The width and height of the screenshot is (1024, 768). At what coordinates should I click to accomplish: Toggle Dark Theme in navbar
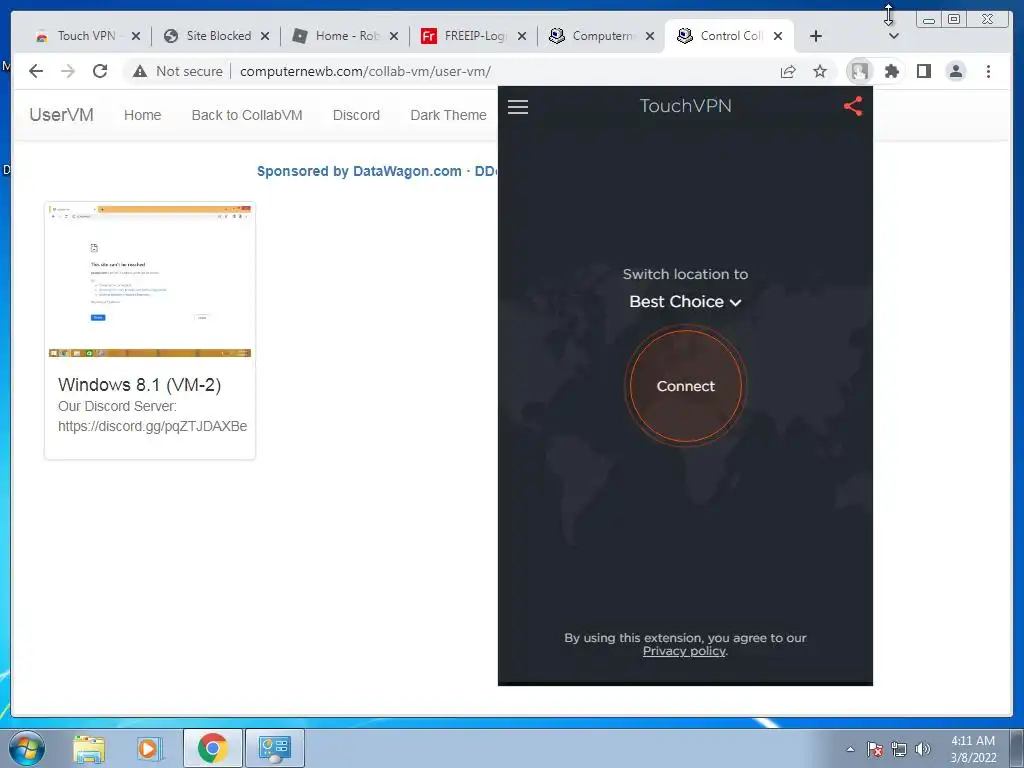pyautogui.click(x=448, y=115)
